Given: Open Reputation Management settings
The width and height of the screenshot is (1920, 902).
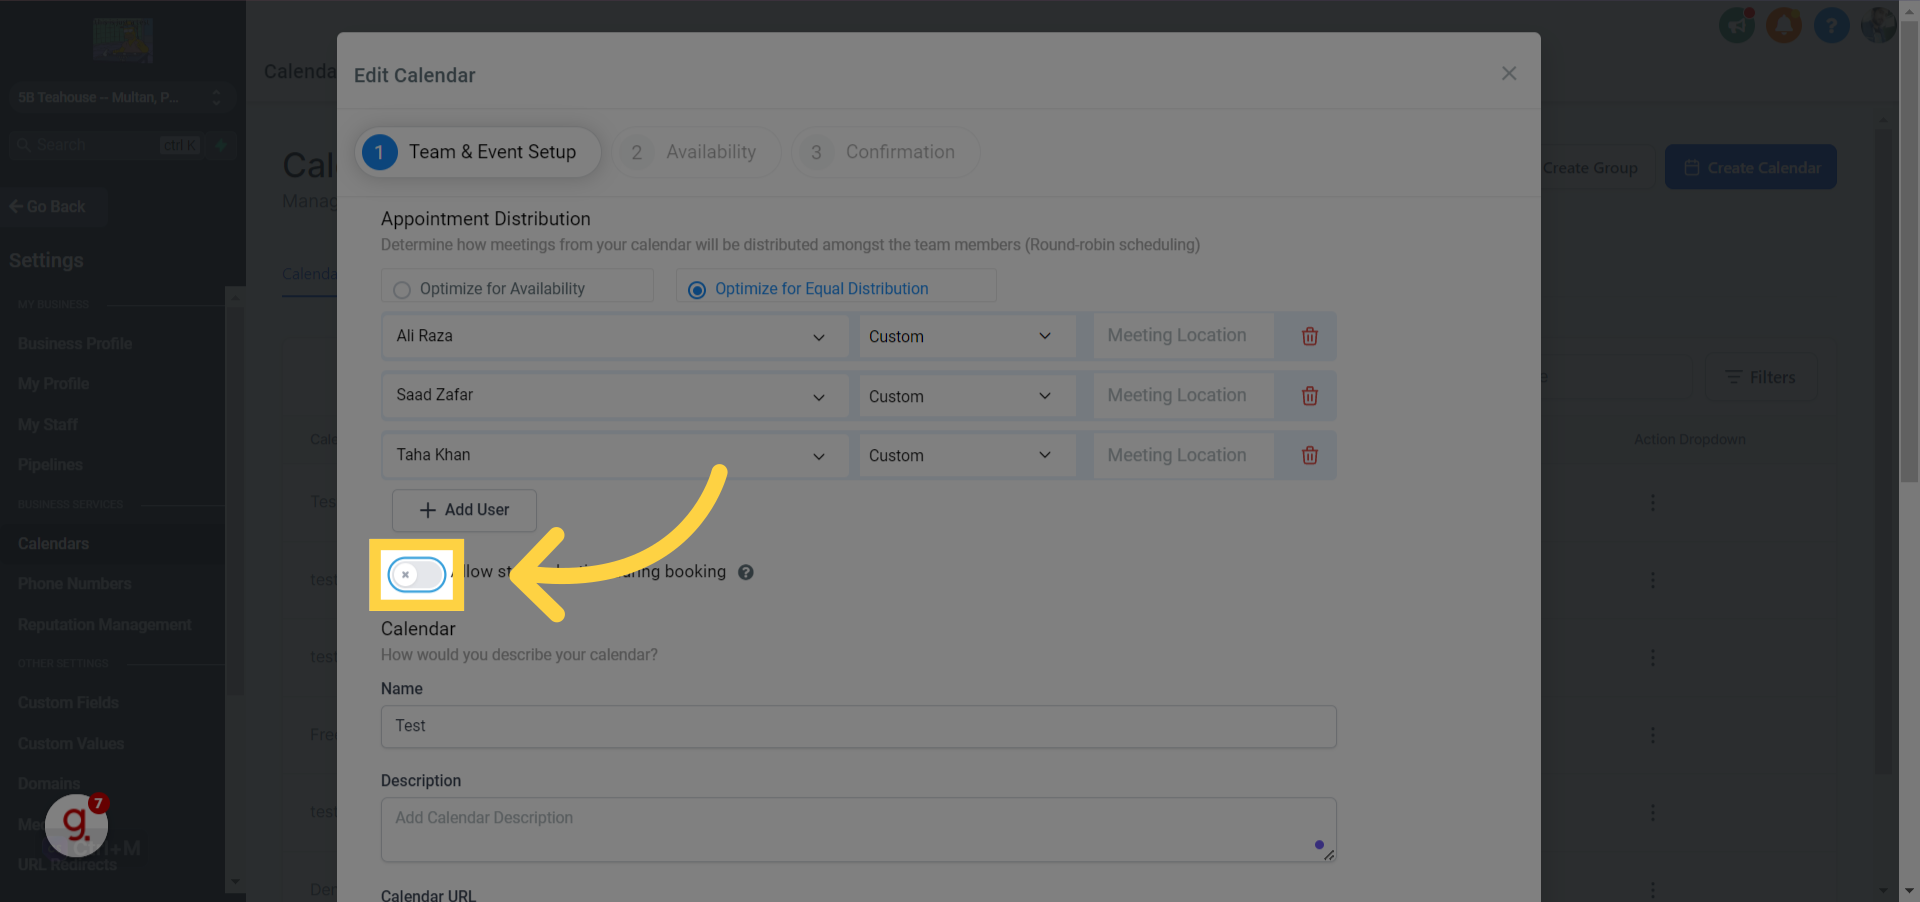Looking at the screenshot, I should [x=104, y=624].
